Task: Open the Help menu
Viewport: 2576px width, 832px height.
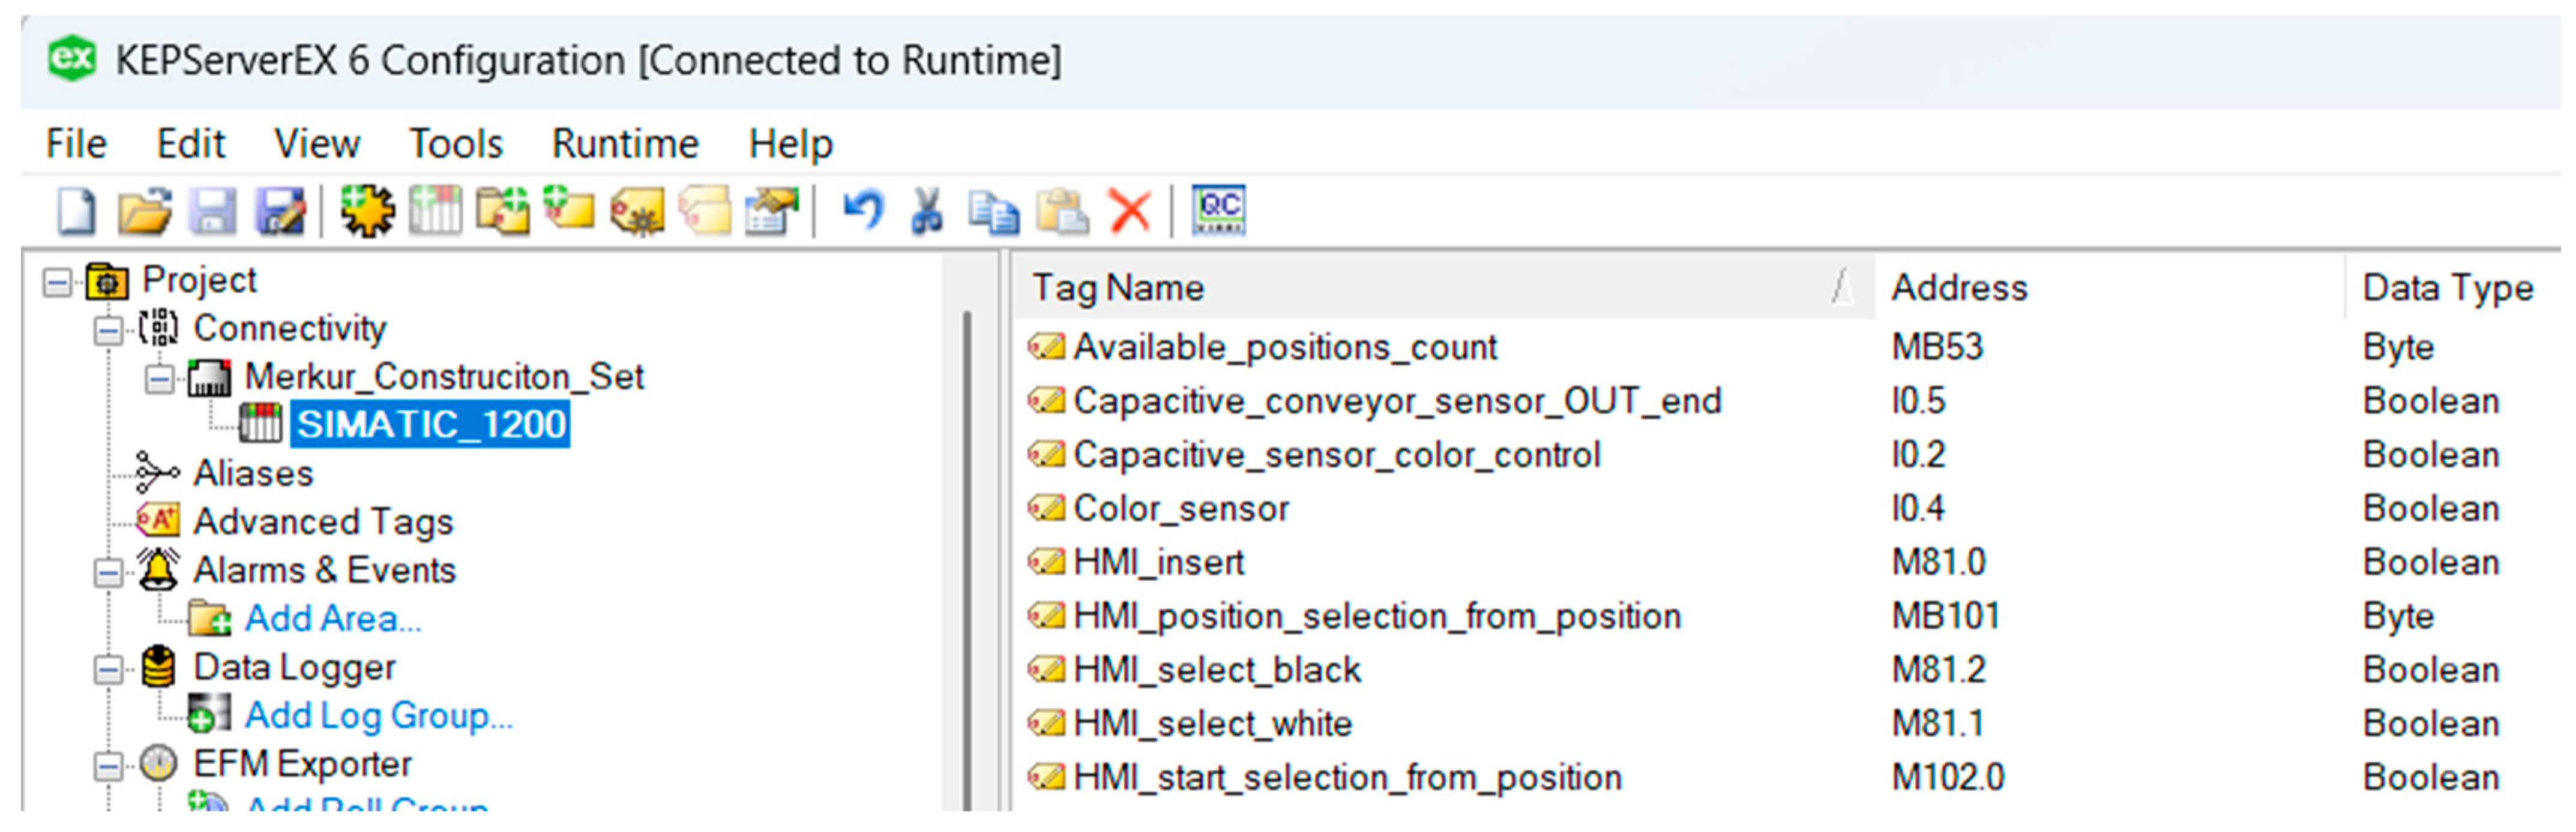Action: pos(791,144)
